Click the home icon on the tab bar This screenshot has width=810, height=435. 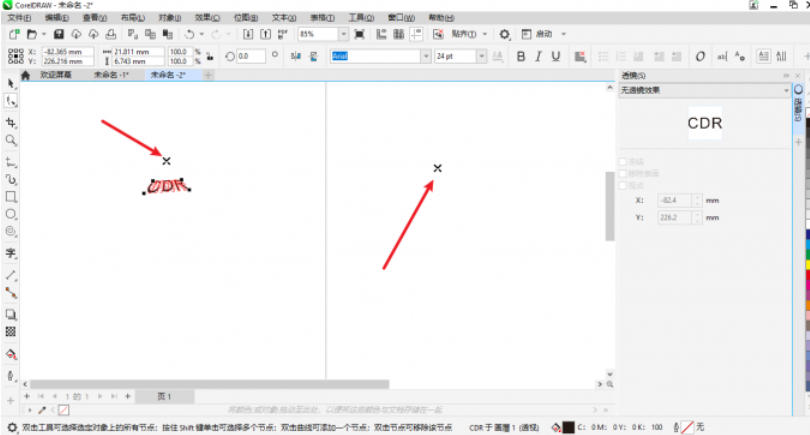pyautogui.click(x=25, y=75)
